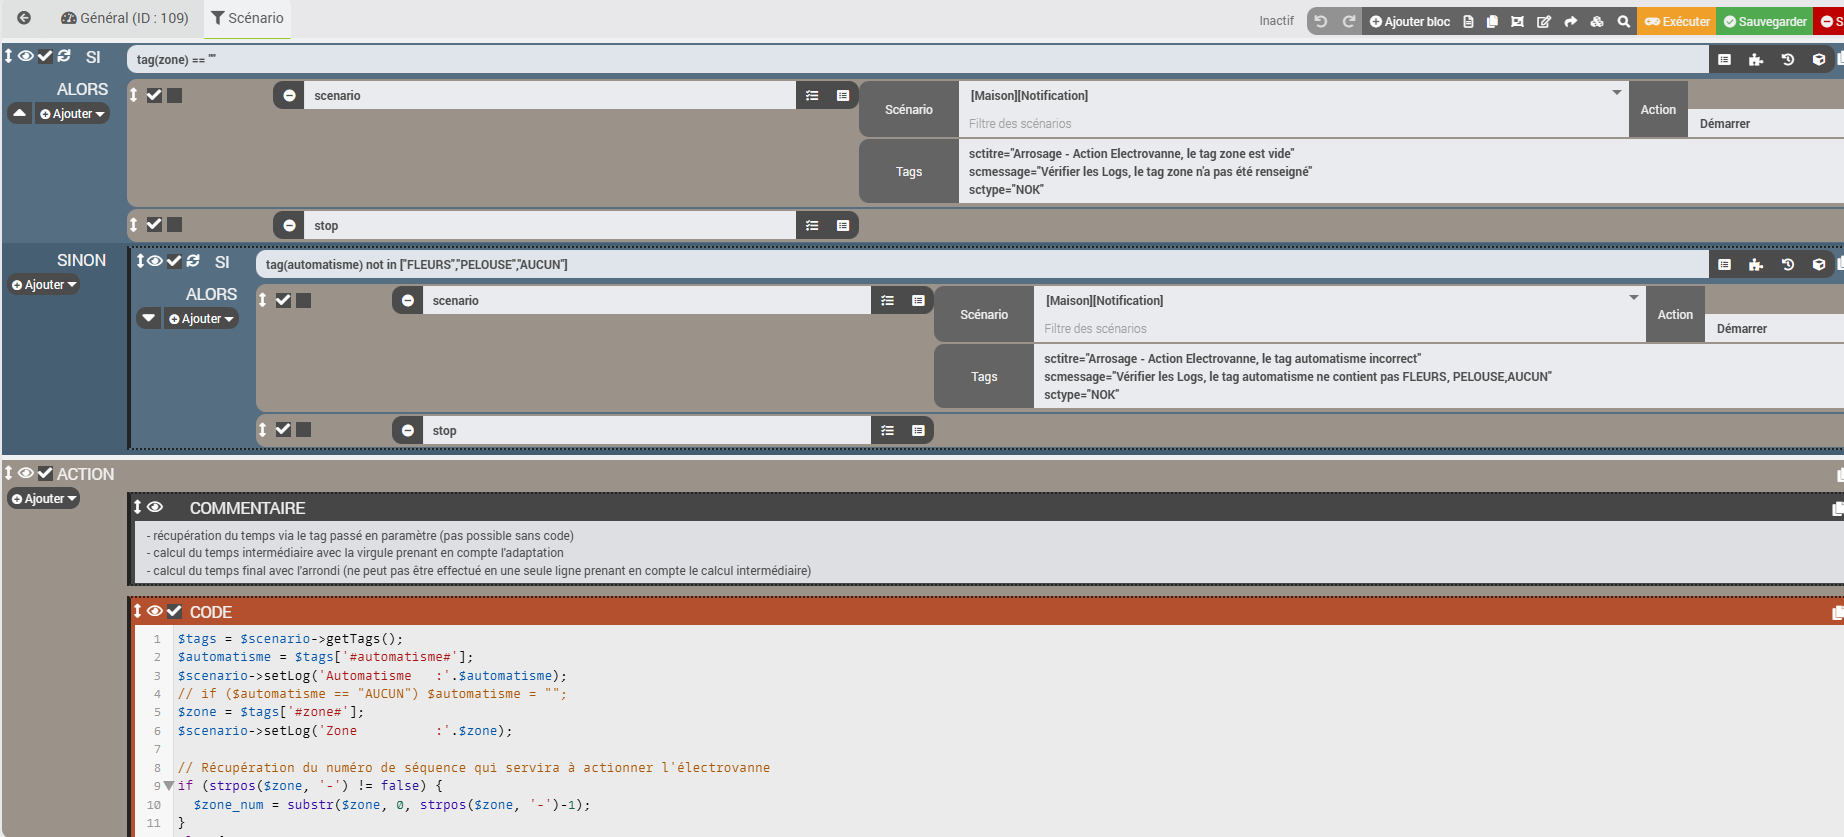
Task: Click the back arrow at top left
Action: [x=24, y=18]
